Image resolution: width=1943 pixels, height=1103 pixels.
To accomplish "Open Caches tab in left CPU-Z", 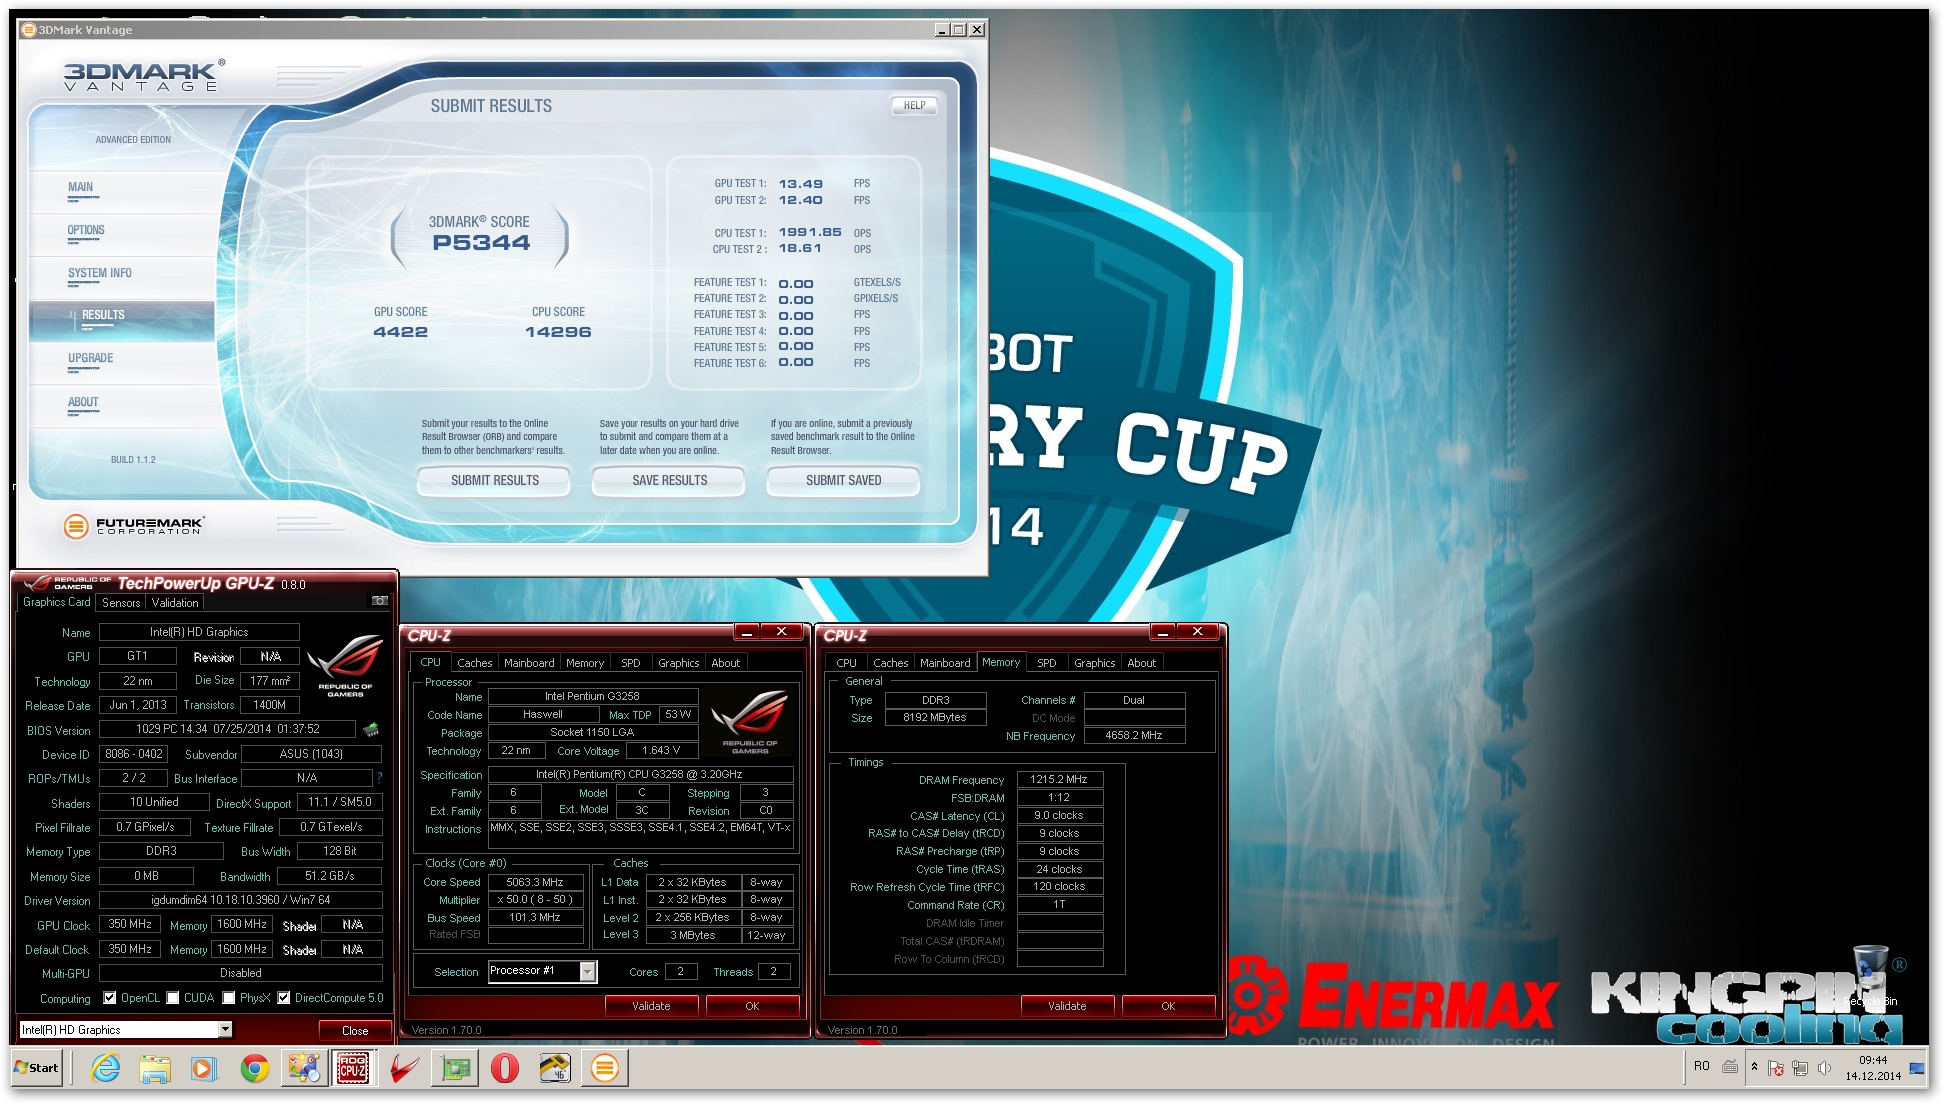I will (x=474, y=663).
